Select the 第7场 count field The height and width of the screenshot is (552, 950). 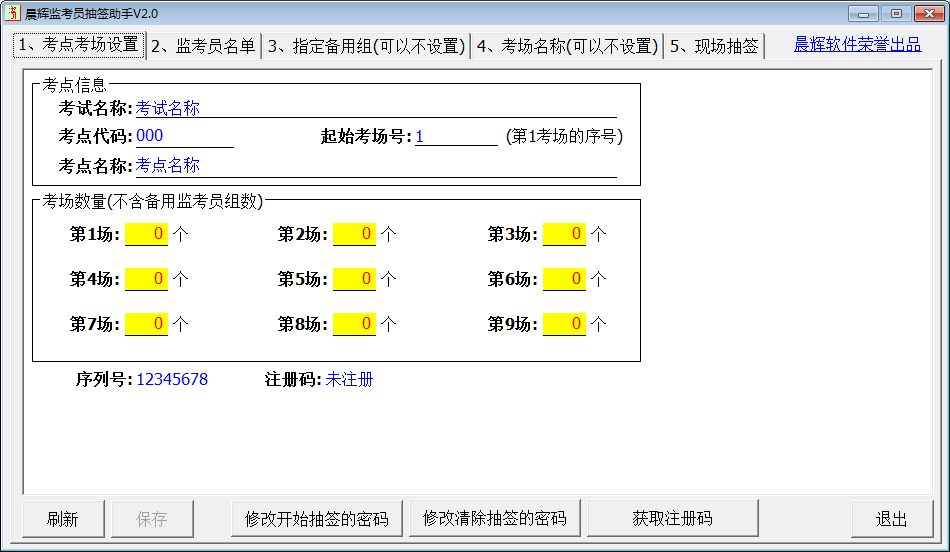(x=146, y=324)
